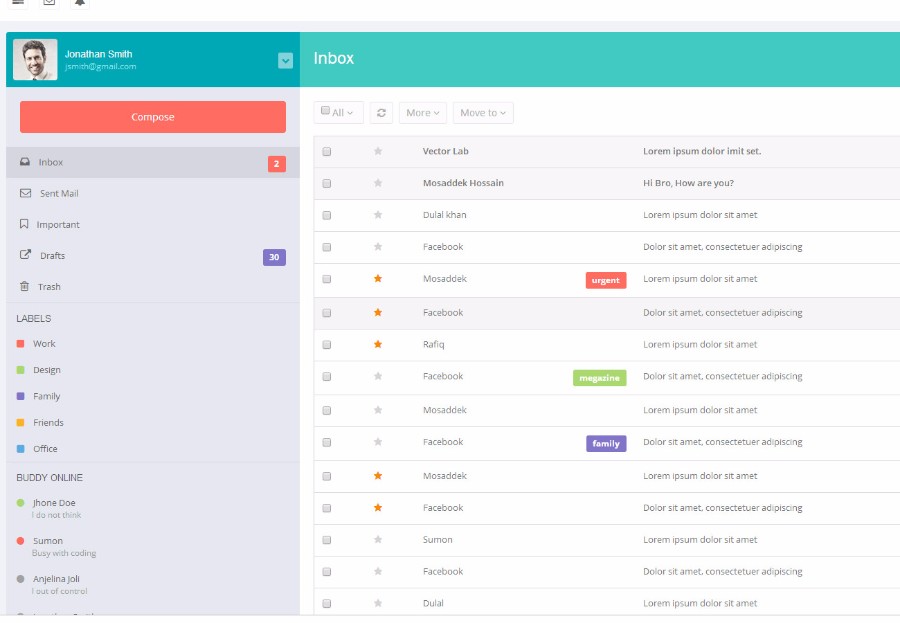Filter by the Office label
The height and width of the screenshot is (623, 900).
(45, 449)
